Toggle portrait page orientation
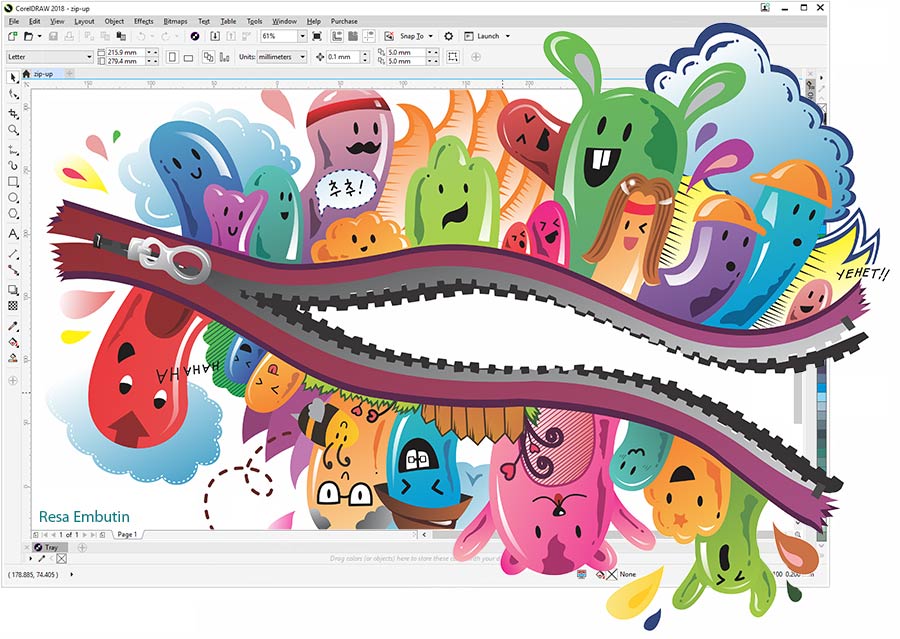This screenshot has height=639, width=900. click(x=171, y=57)
